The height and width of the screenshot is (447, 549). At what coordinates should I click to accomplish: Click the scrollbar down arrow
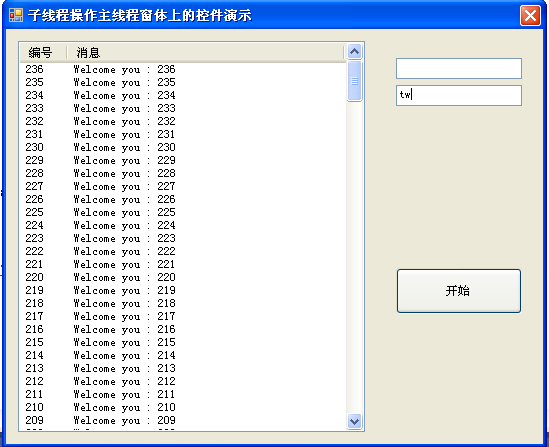click(x=354, y=421)
